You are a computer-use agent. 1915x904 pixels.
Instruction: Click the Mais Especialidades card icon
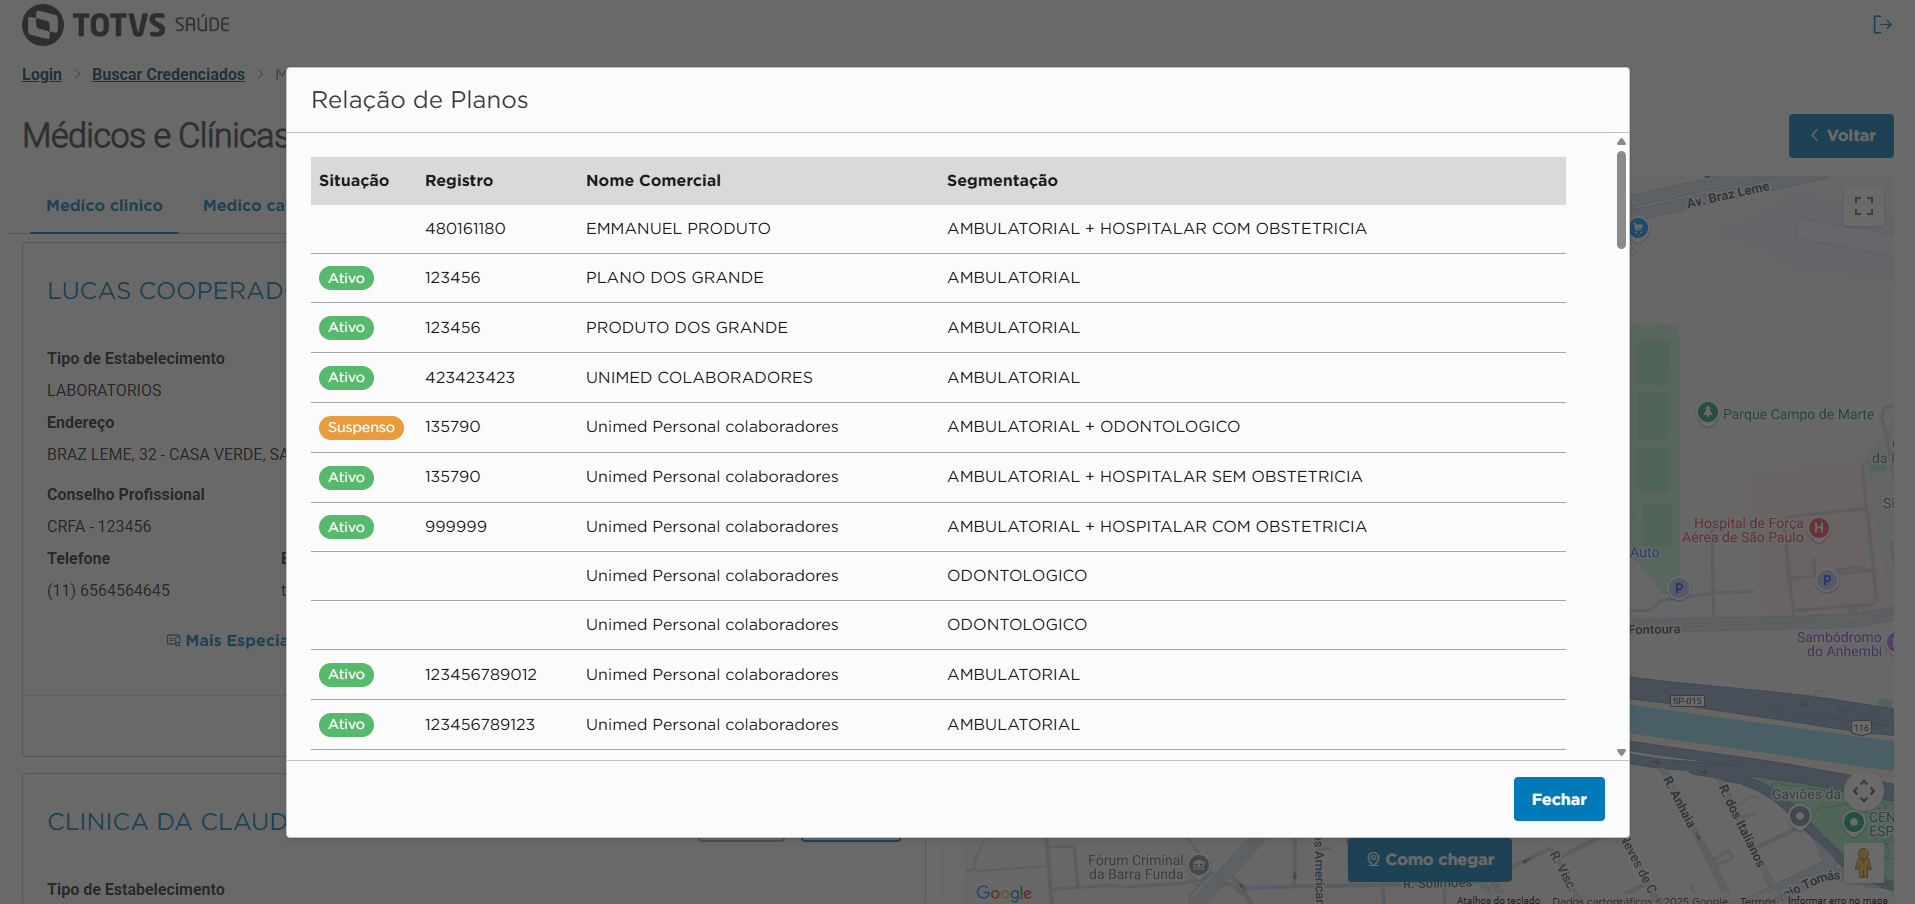[x=174, y=640]
